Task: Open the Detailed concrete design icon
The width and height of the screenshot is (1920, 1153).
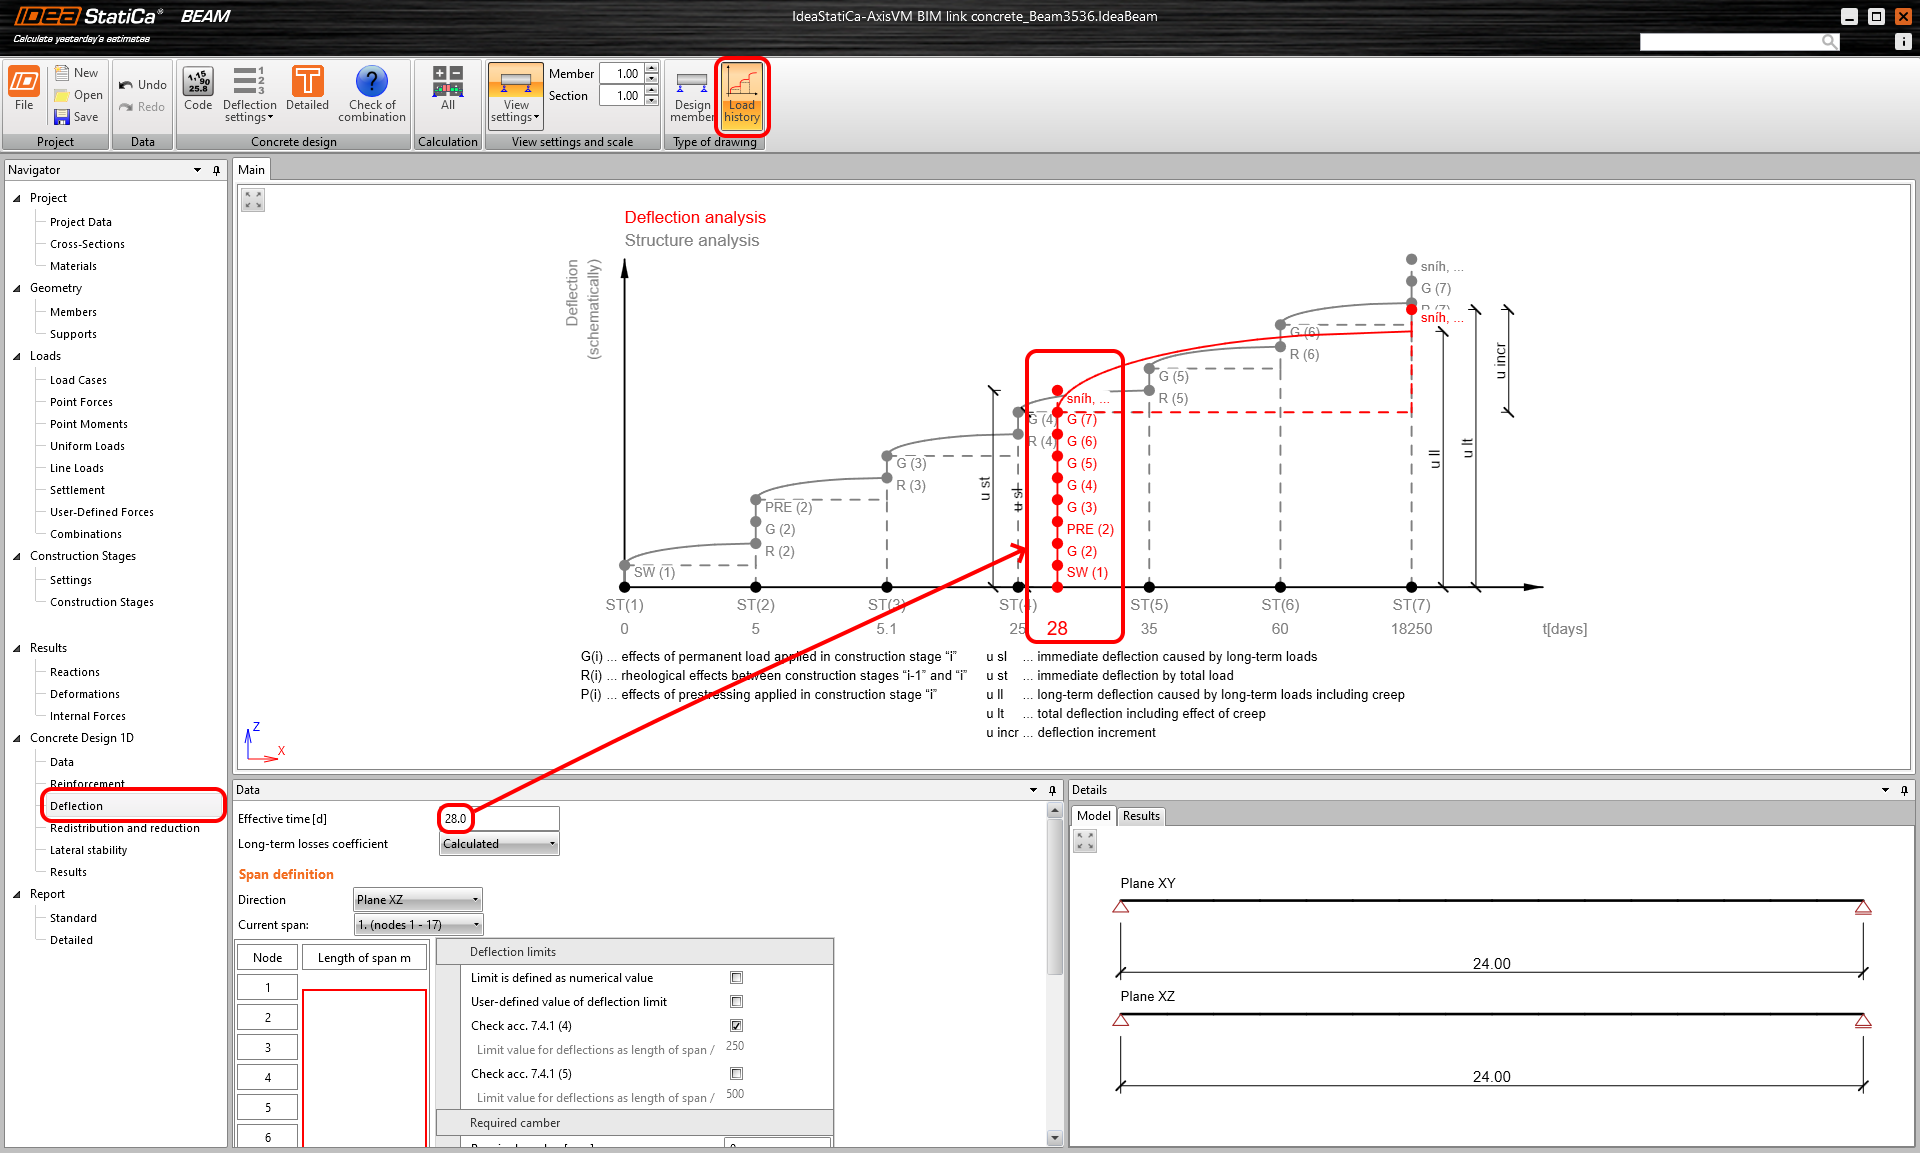Action: pos(307,83)
